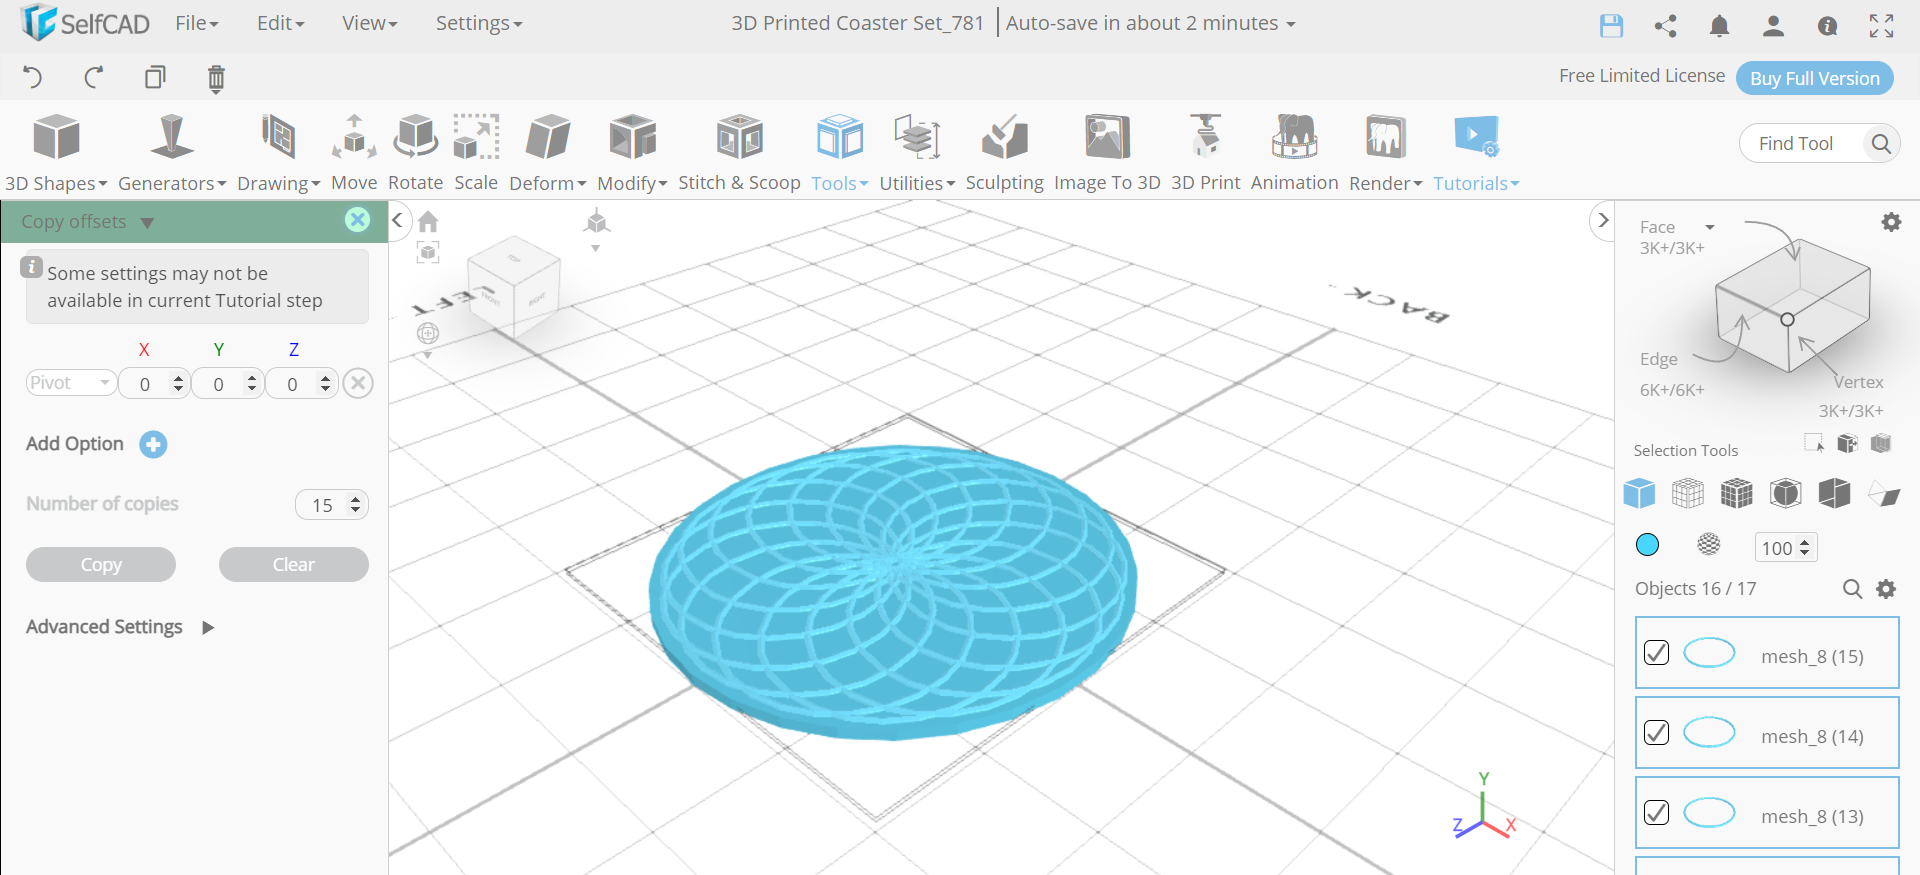Click the Save floppy disk icon
Screen dimensions: 1920x875
[1611, 26]
